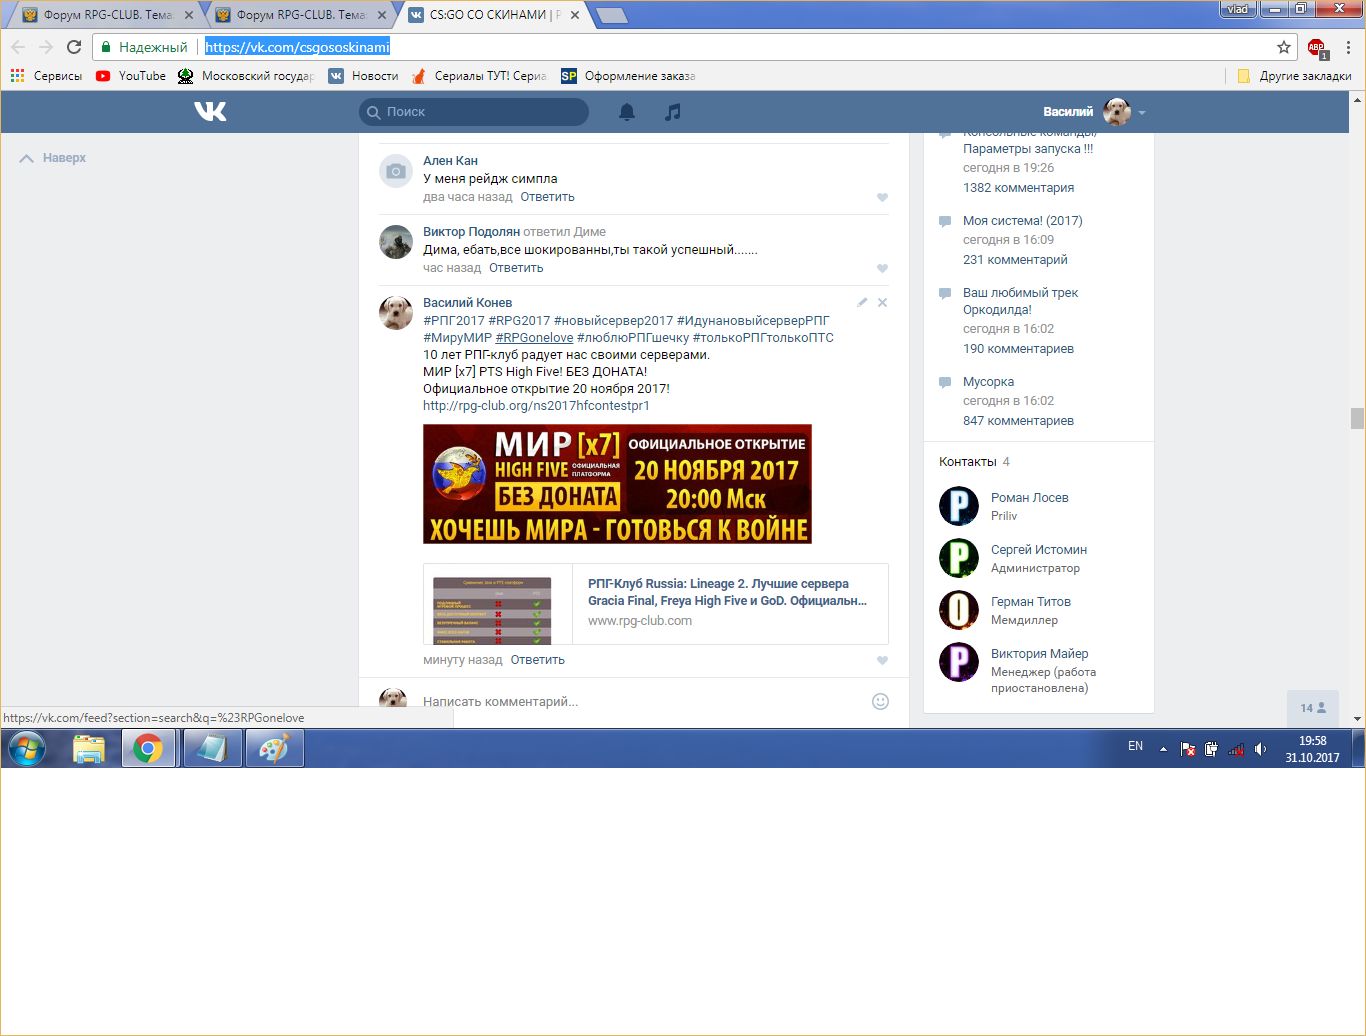Open the emoji smiley picker
This screenshot has width=1366, height=1036.
880,701
